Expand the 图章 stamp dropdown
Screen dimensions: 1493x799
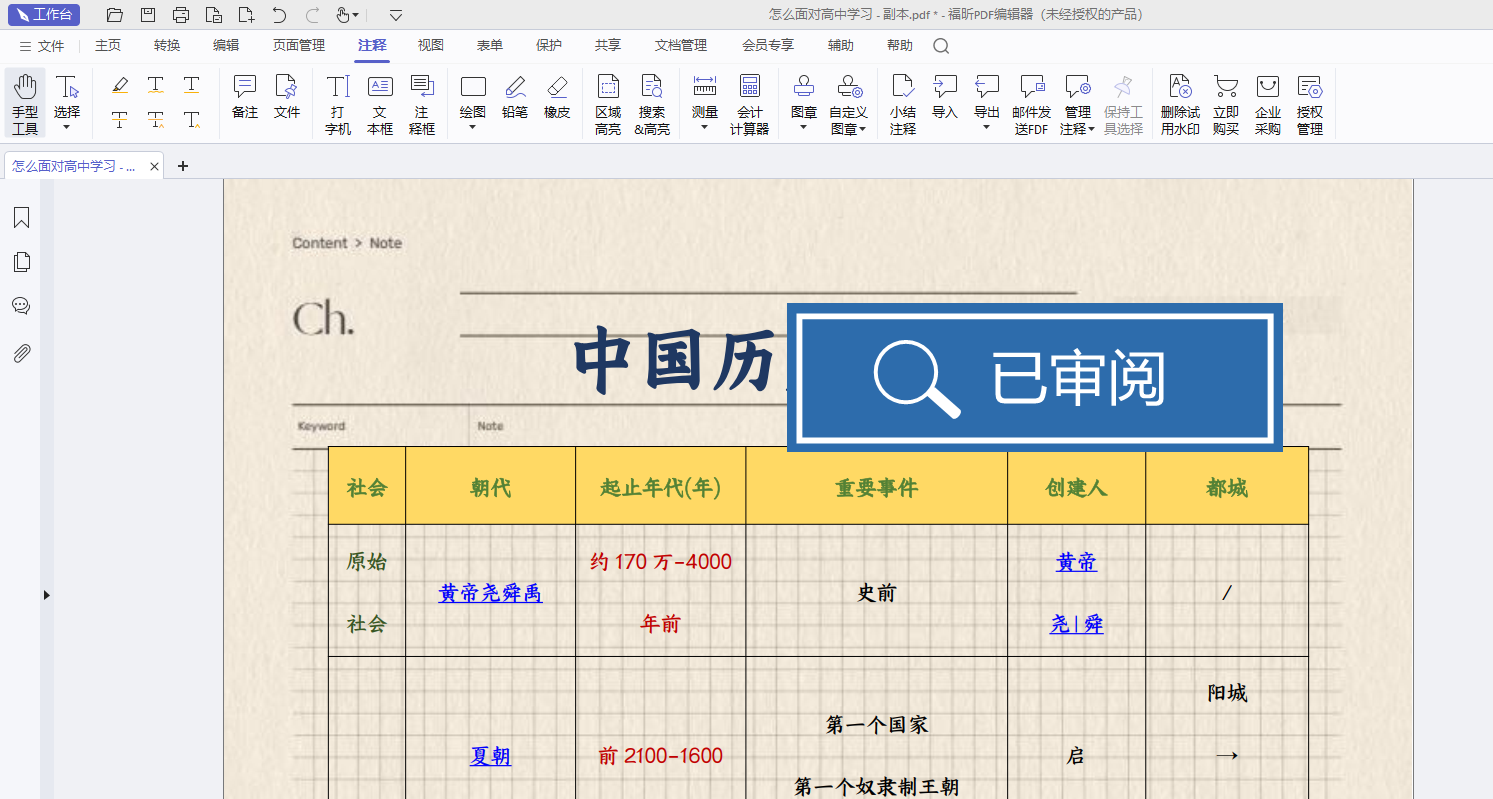804,127
